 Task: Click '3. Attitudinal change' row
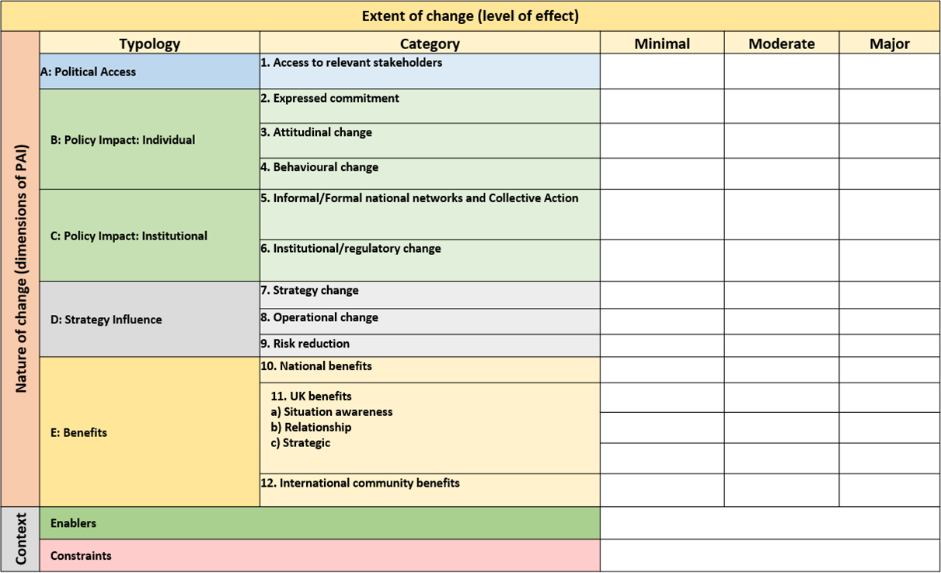430,141
